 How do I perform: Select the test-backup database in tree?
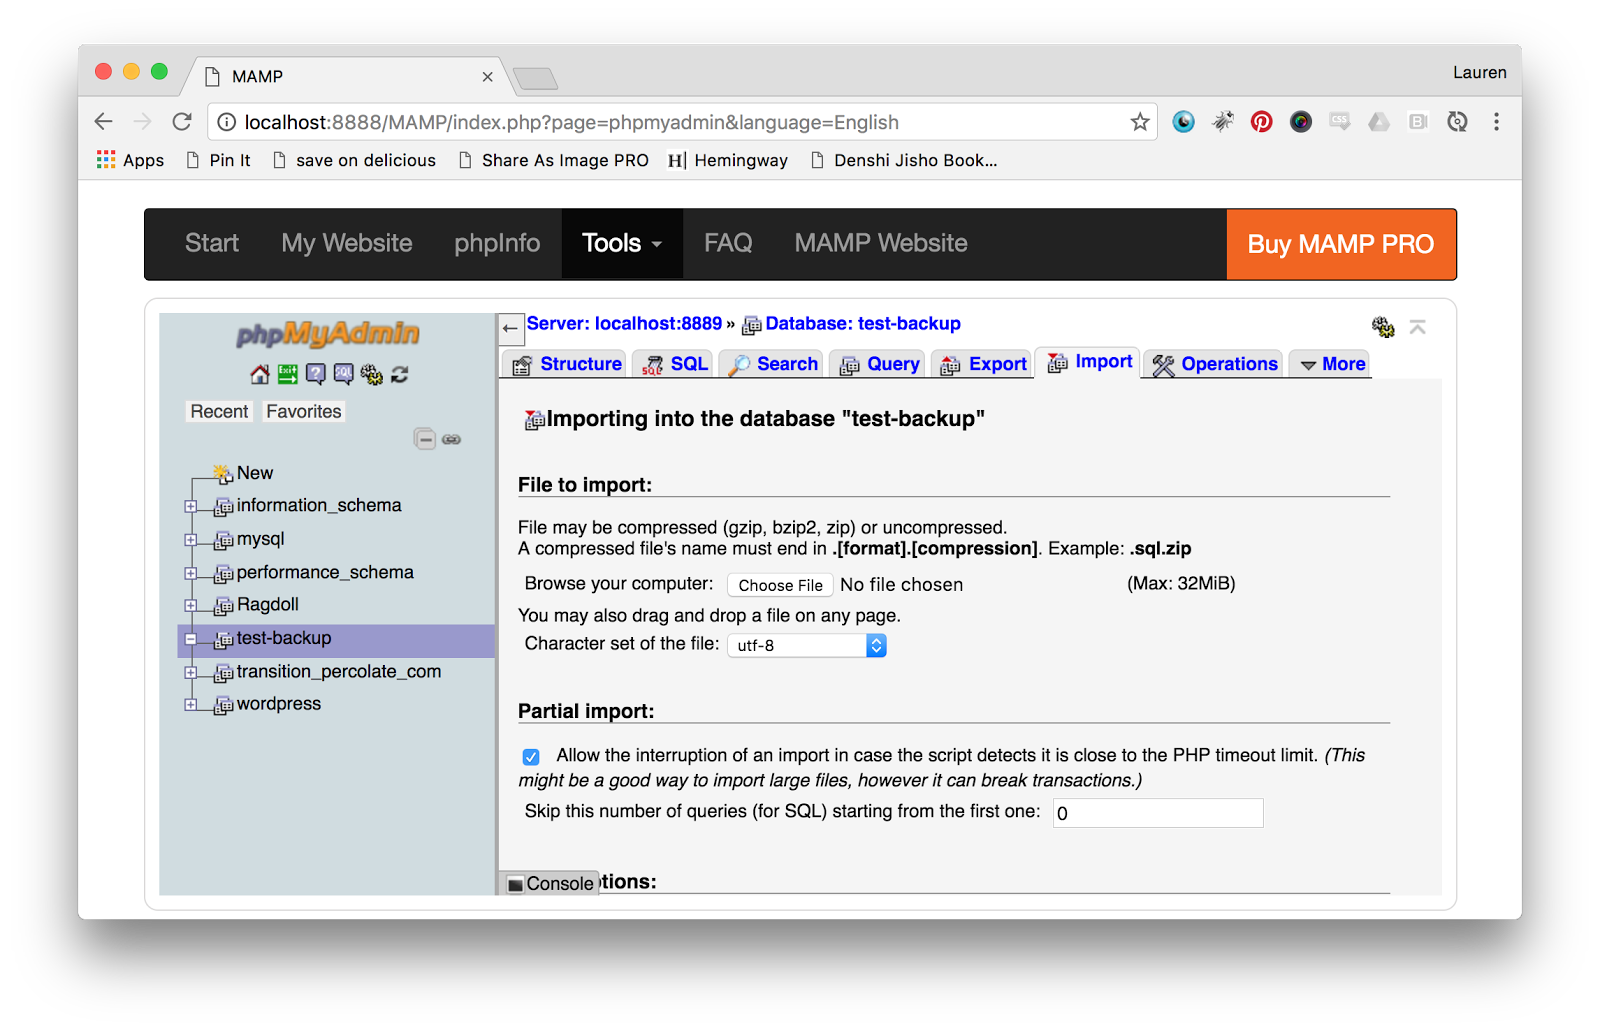click(284, 638)
